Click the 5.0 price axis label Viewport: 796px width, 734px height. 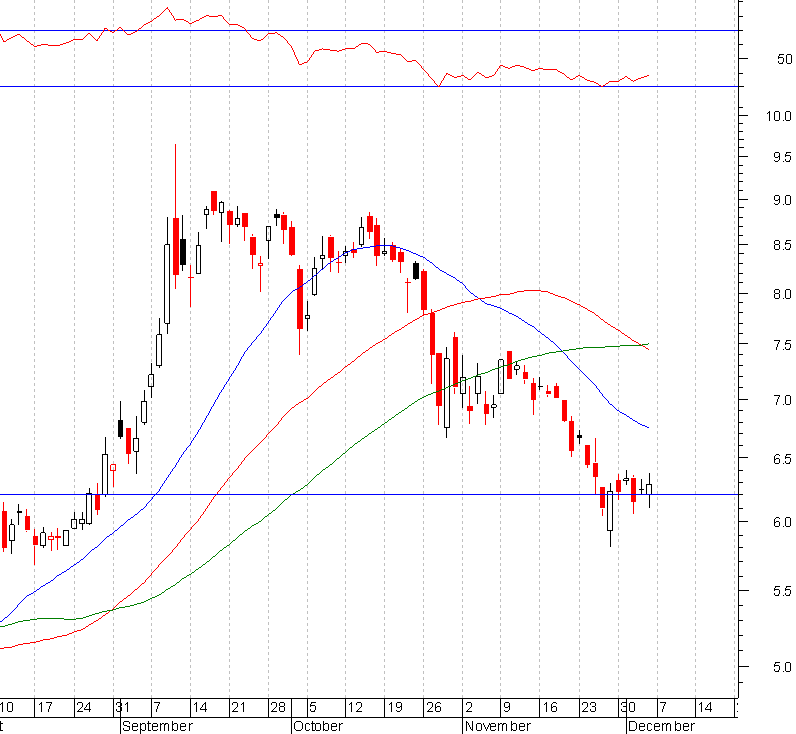click(x=782, y=667)
